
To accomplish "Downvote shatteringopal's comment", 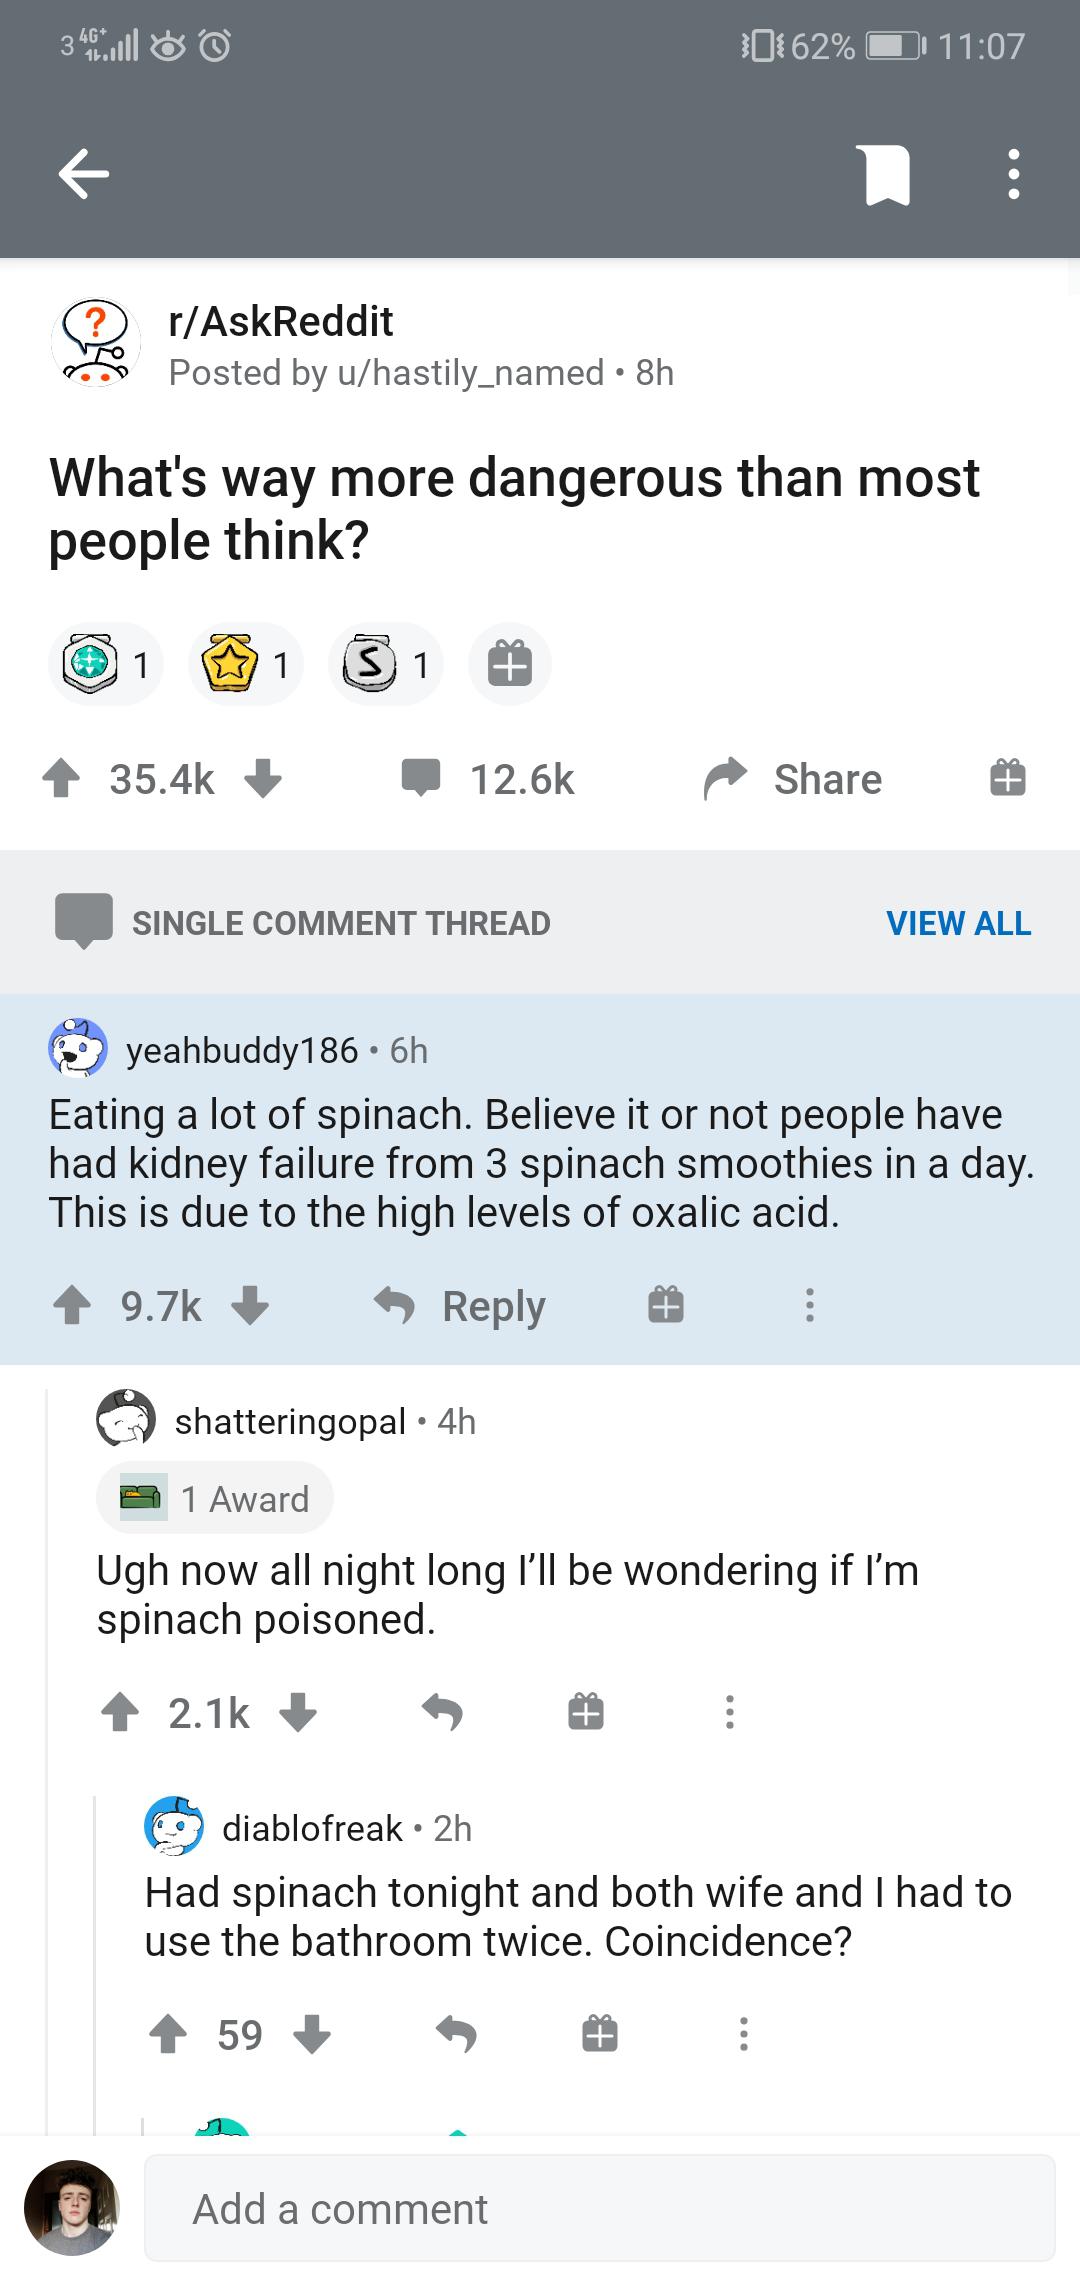I will point(297,1713).
